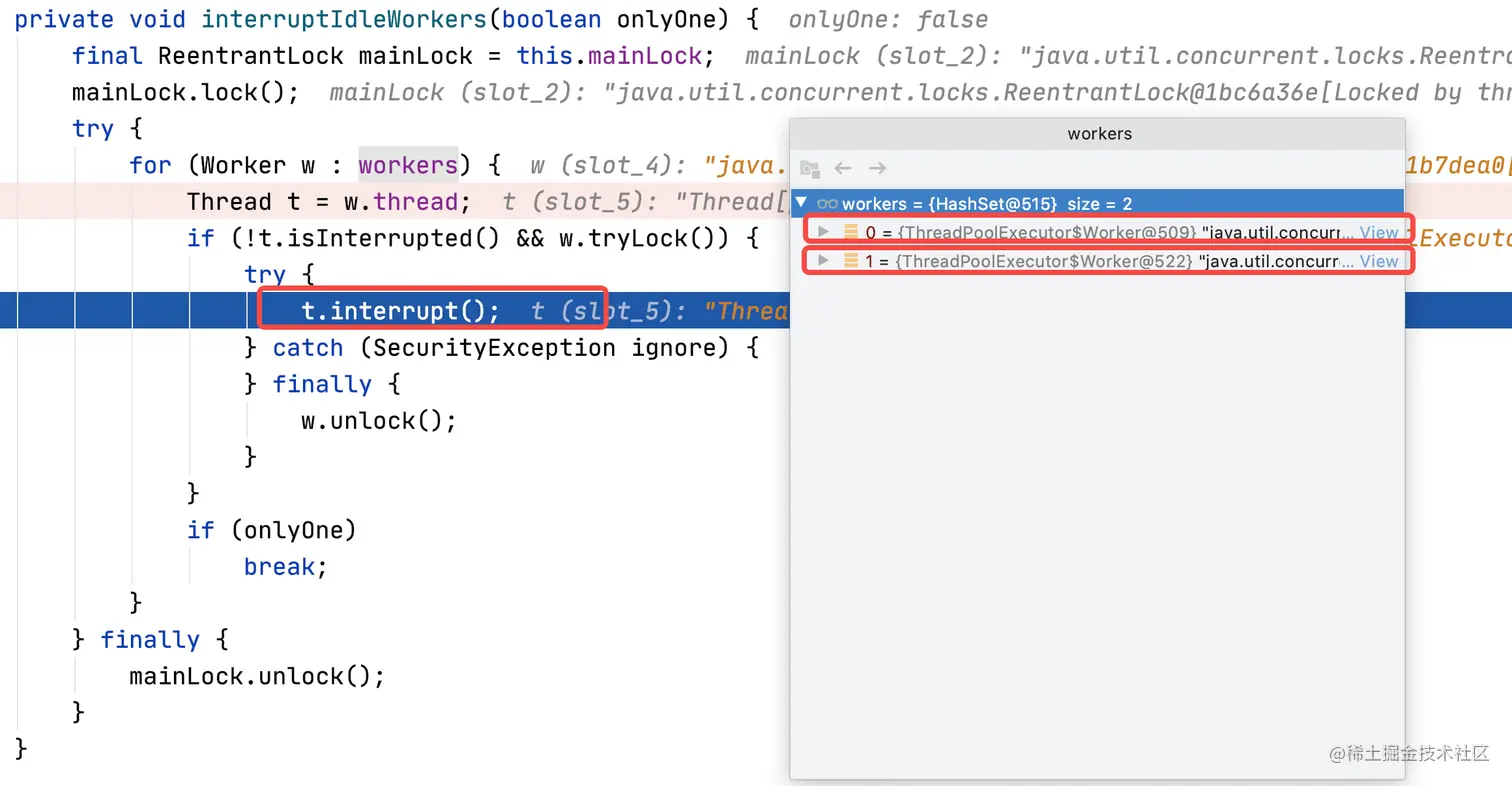Image resolution: width=1512 pixels, height=786 pixels.
Task: Click 'mainLock.unlock();' statement
Action: tap(257, 676)
